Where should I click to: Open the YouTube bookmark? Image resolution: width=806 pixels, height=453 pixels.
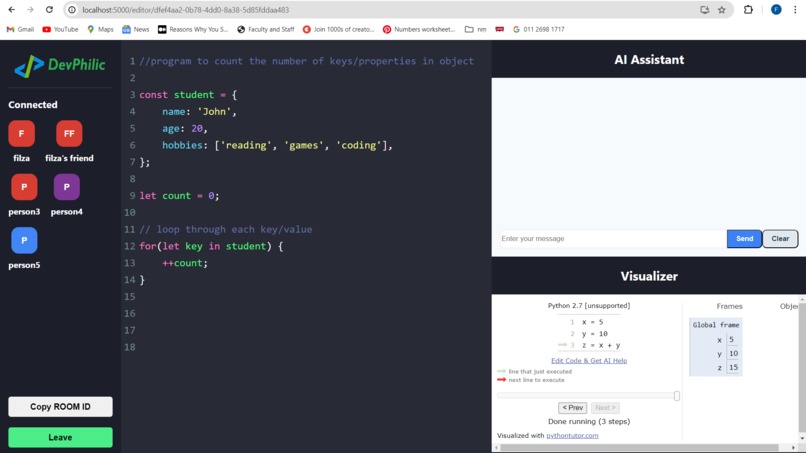(60, 29)
